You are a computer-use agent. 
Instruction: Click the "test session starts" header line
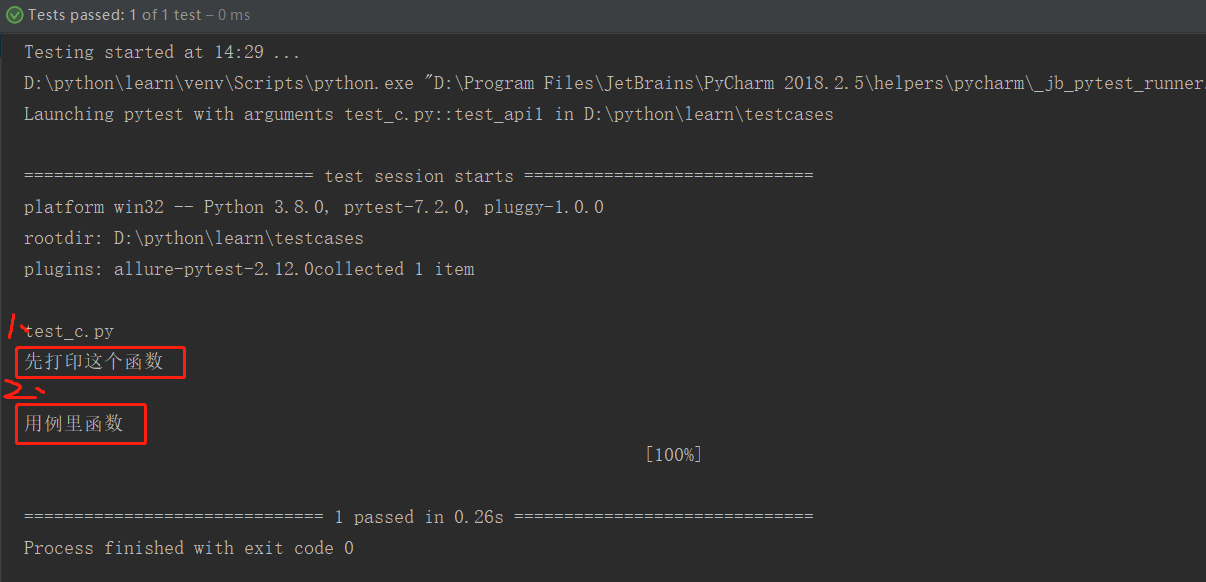(418, 176)
